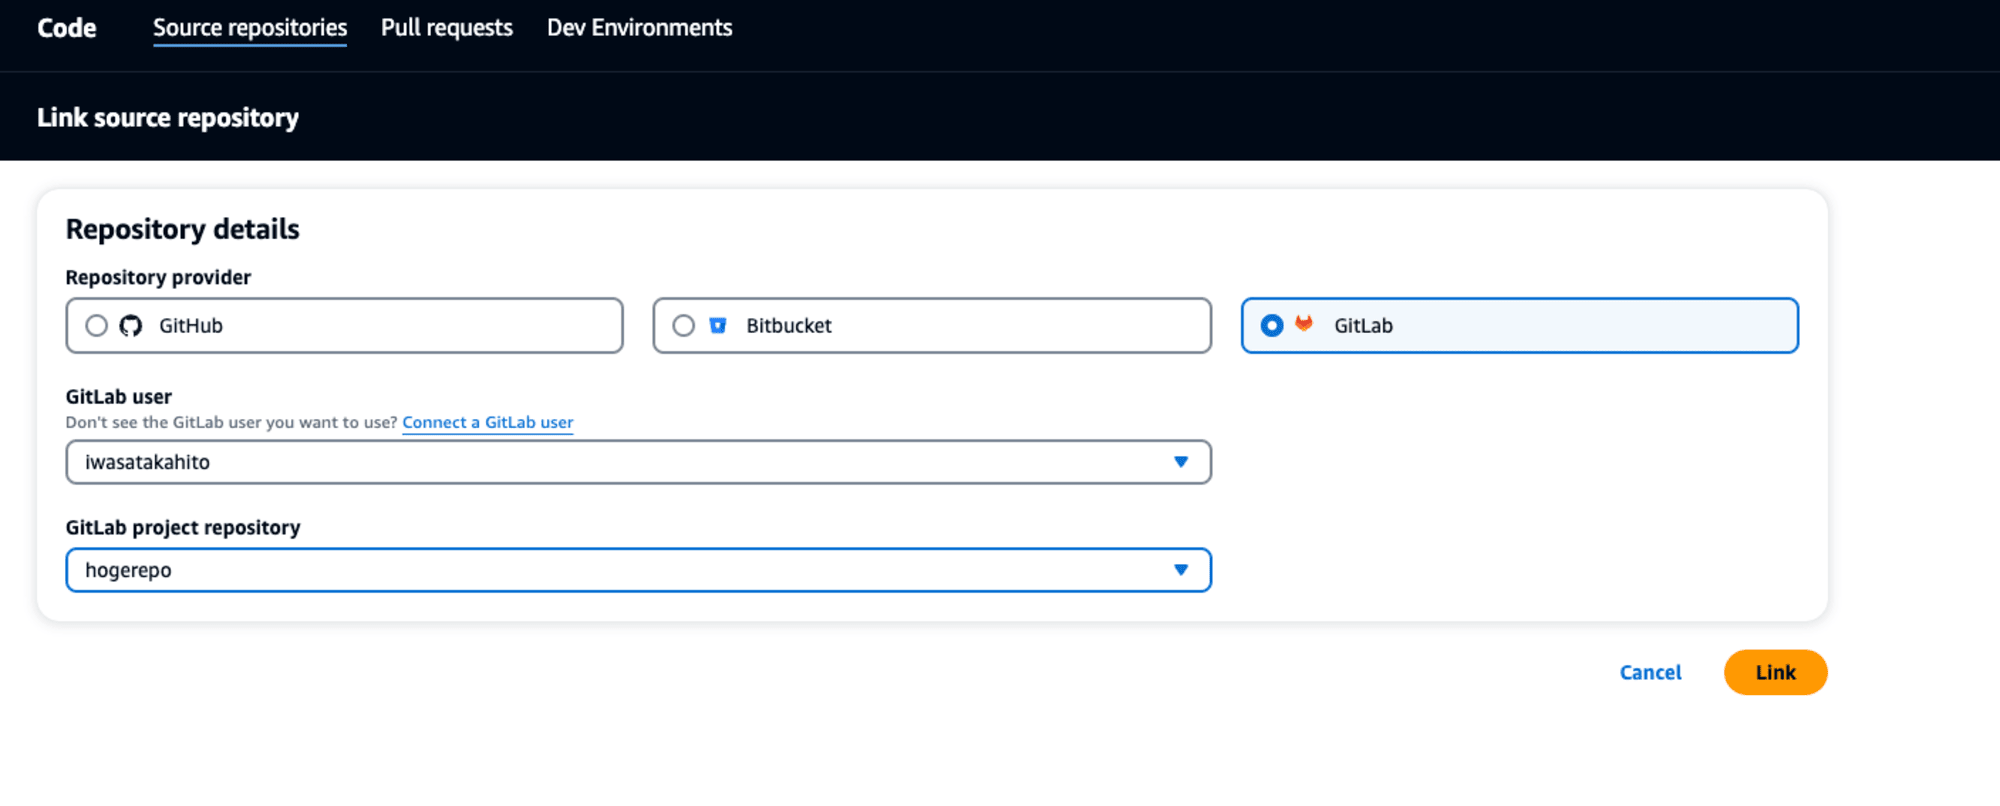Click the Cancel button
Screen dimensions: 2000x806
[x=1651, y=673]
